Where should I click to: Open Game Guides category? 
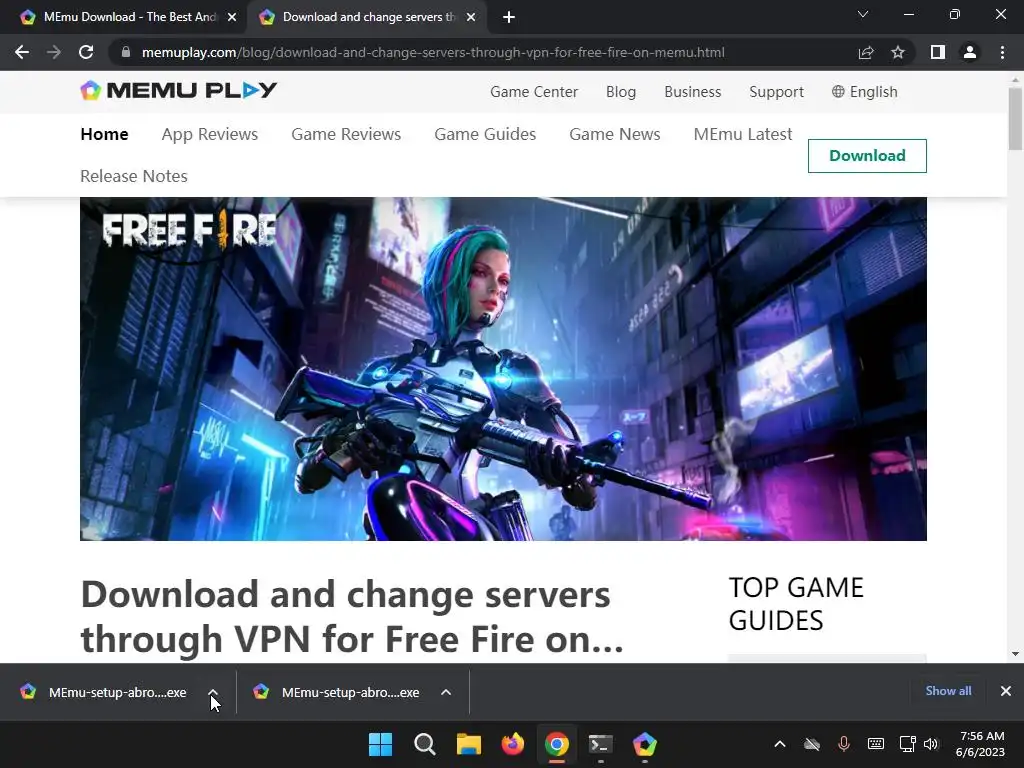tap(485, 134)
